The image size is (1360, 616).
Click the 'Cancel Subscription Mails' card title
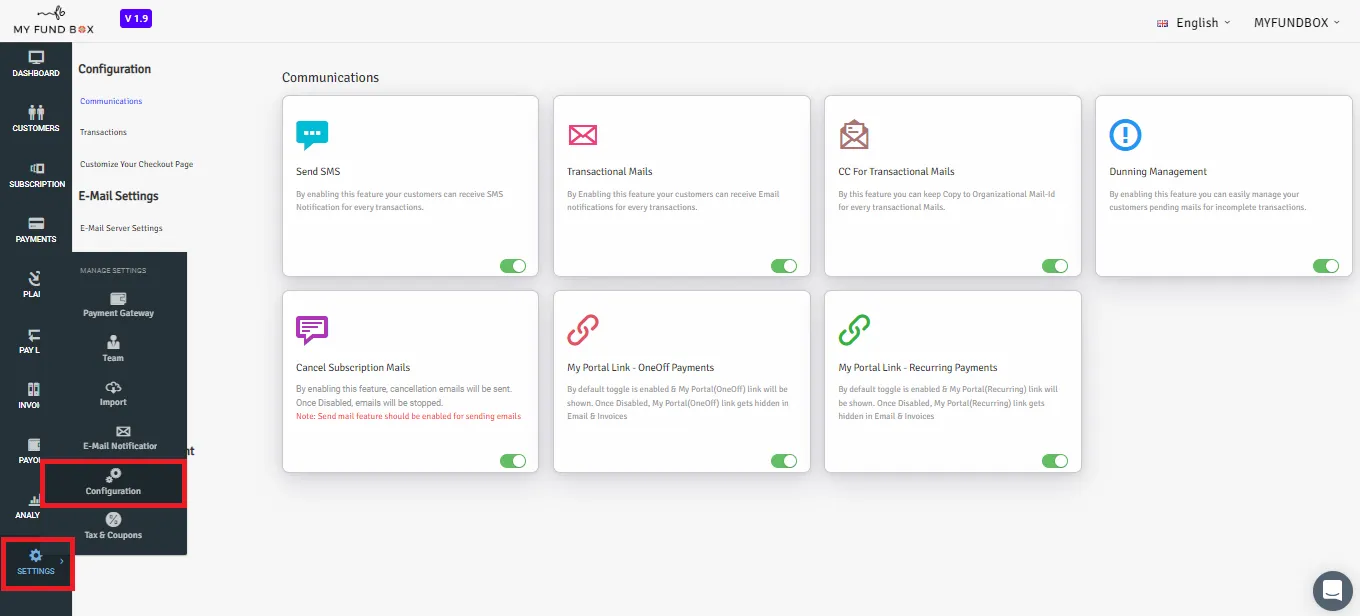pyautogui.click(x=353, y=368)
